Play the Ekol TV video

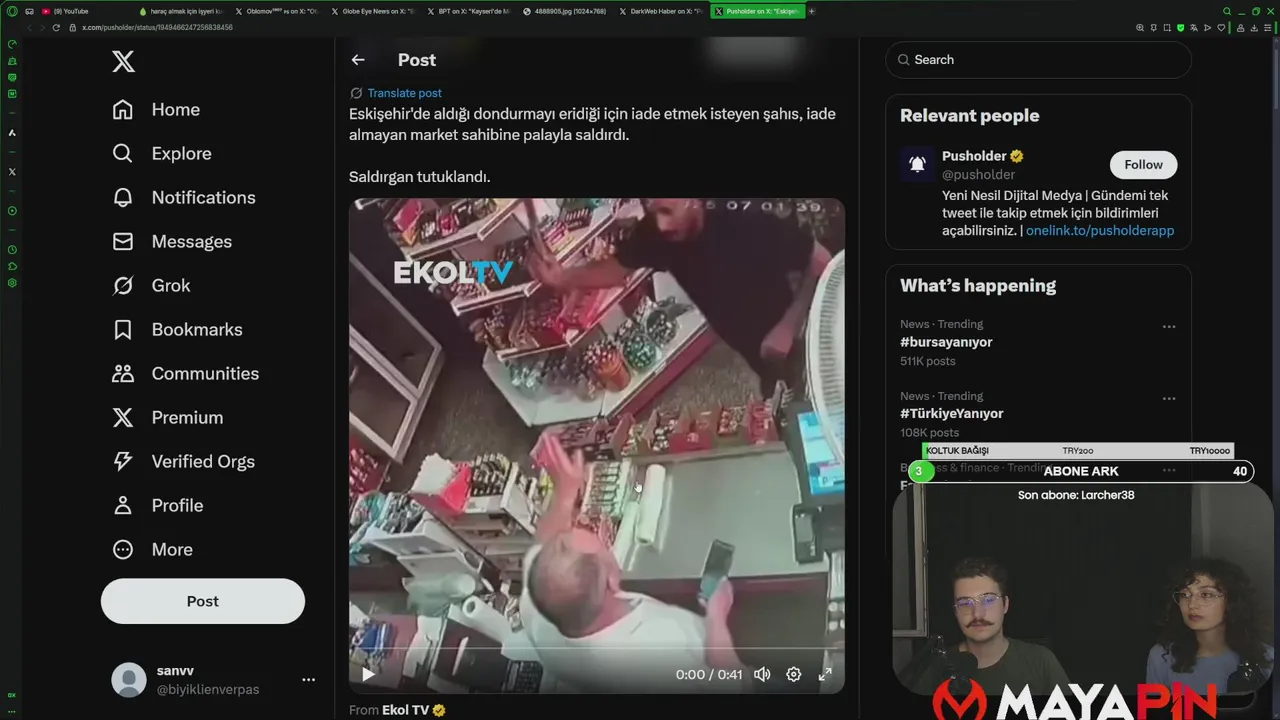click(x=368, y=674)
